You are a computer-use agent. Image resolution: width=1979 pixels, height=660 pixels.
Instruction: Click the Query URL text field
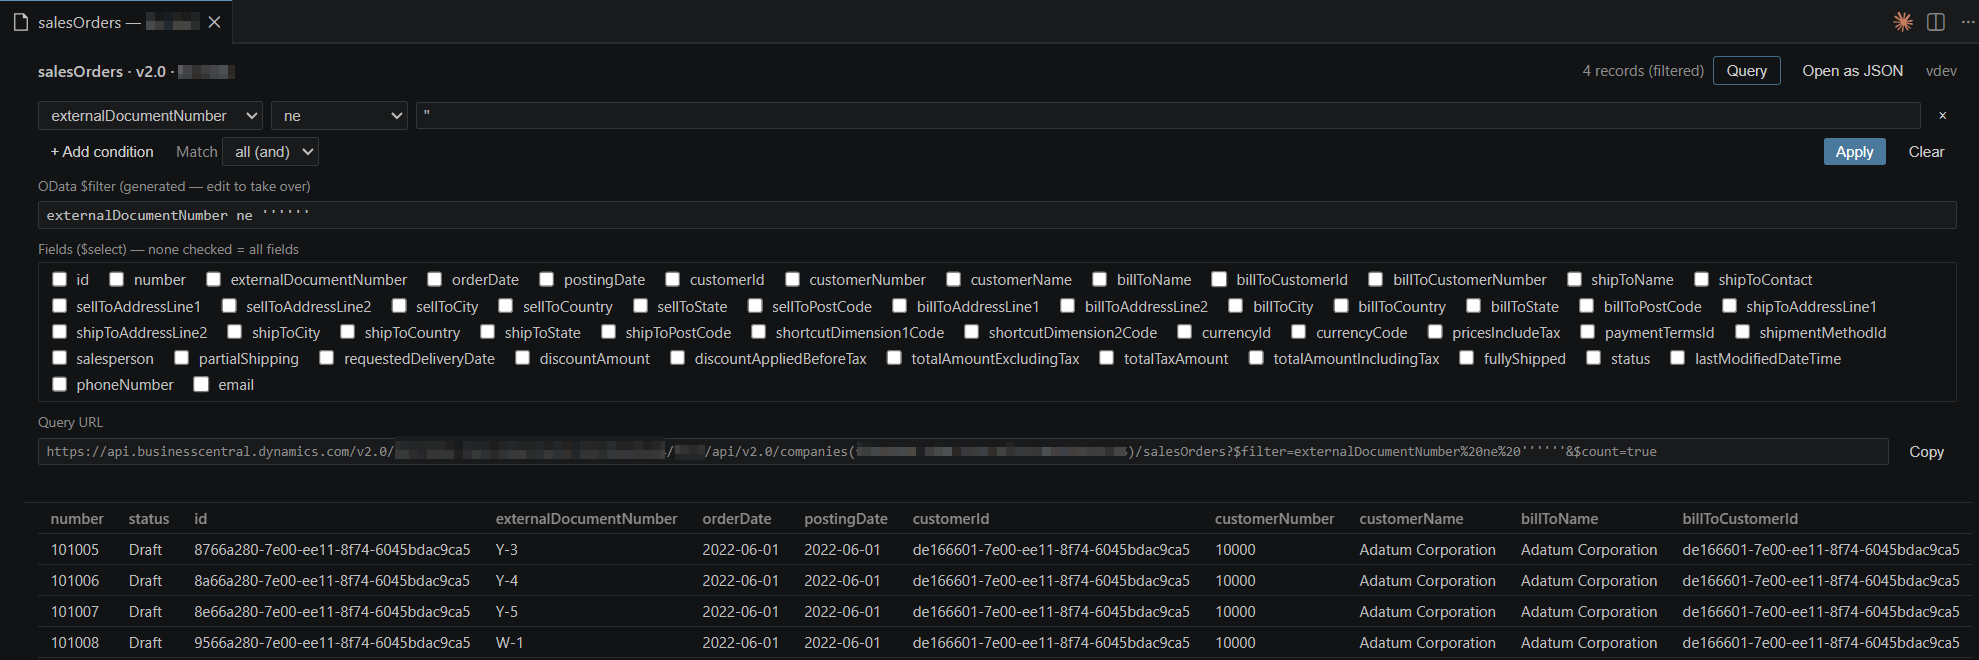click(963, 452)
